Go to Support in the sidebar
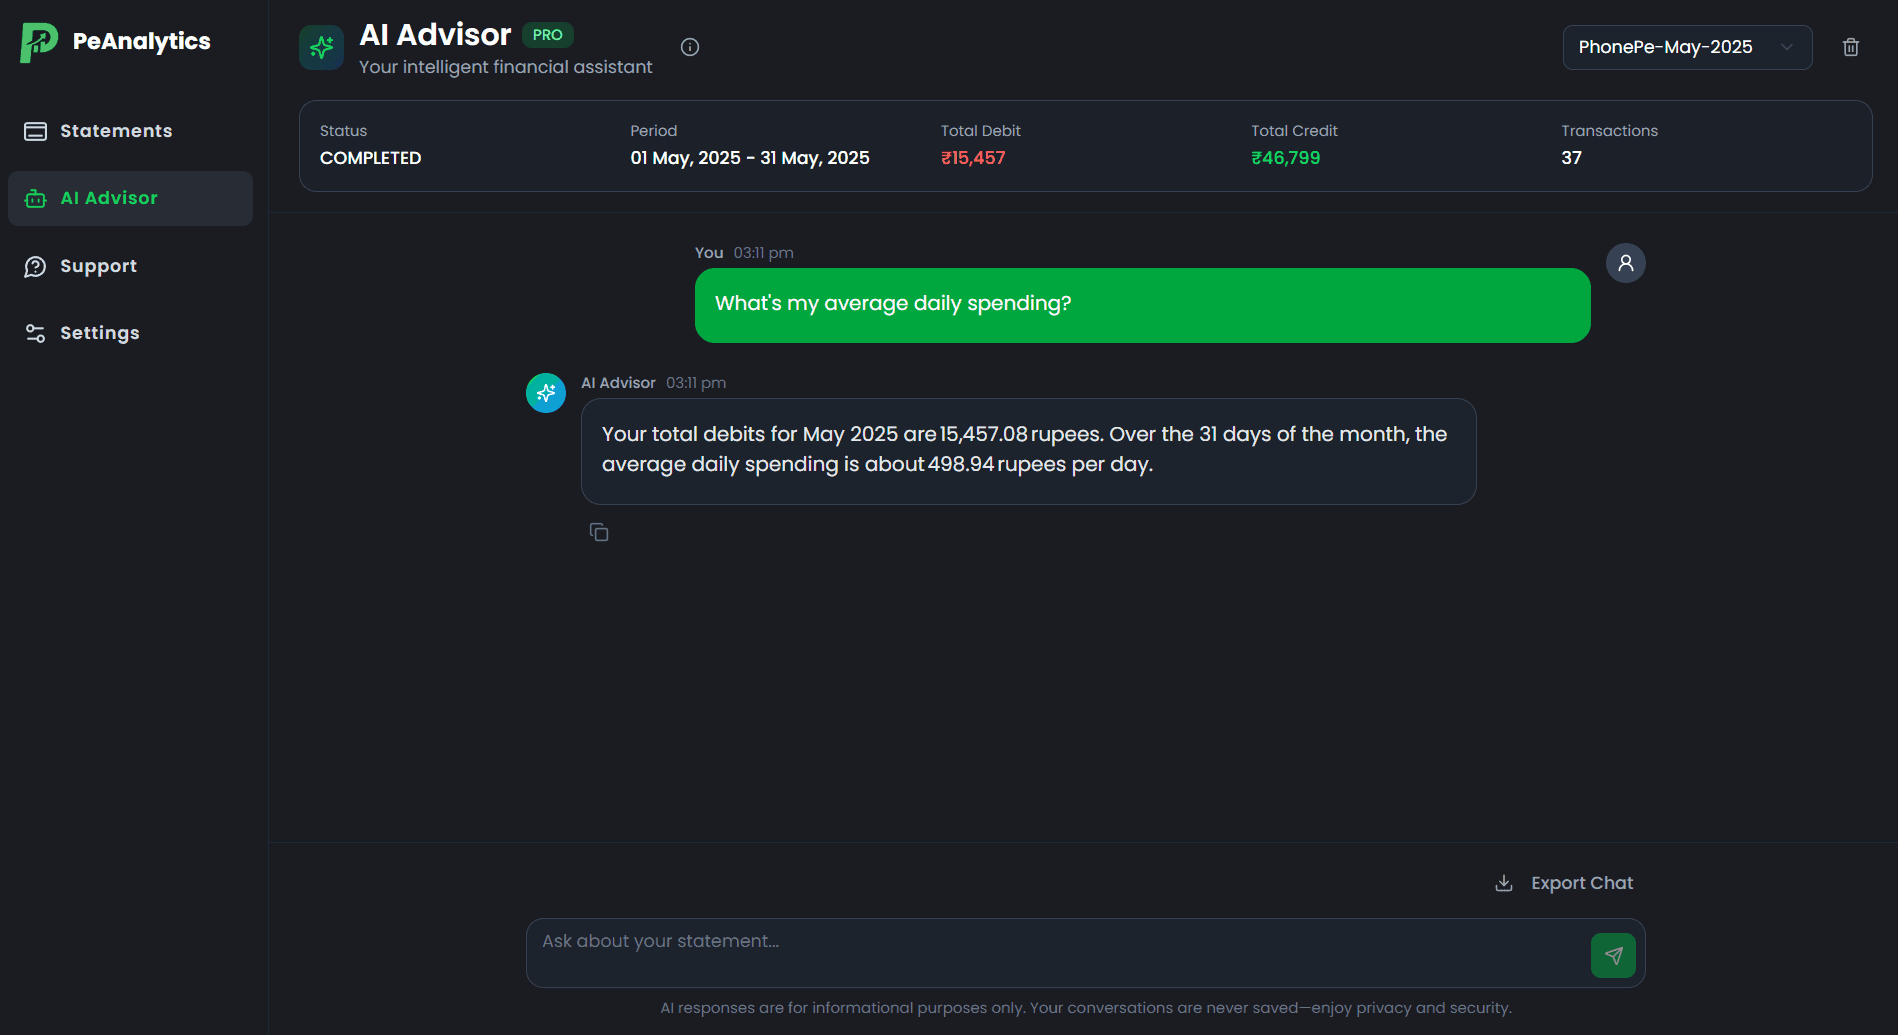 (x=98, y=266)
